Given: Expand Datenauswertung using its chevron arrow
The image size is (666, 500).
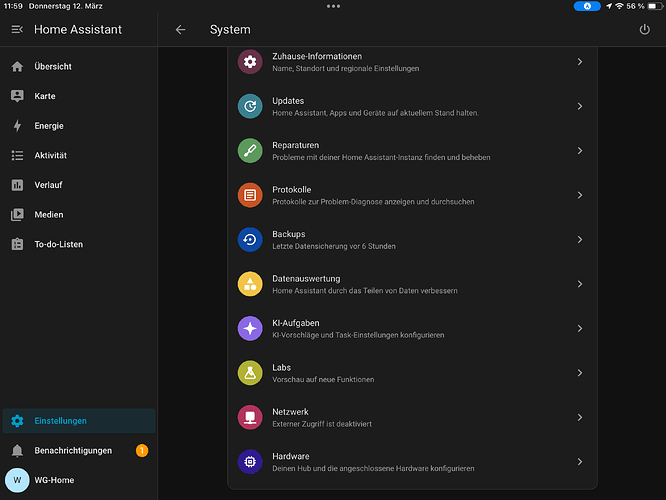Looking at the screenshot, I should [x=580, y=284].
